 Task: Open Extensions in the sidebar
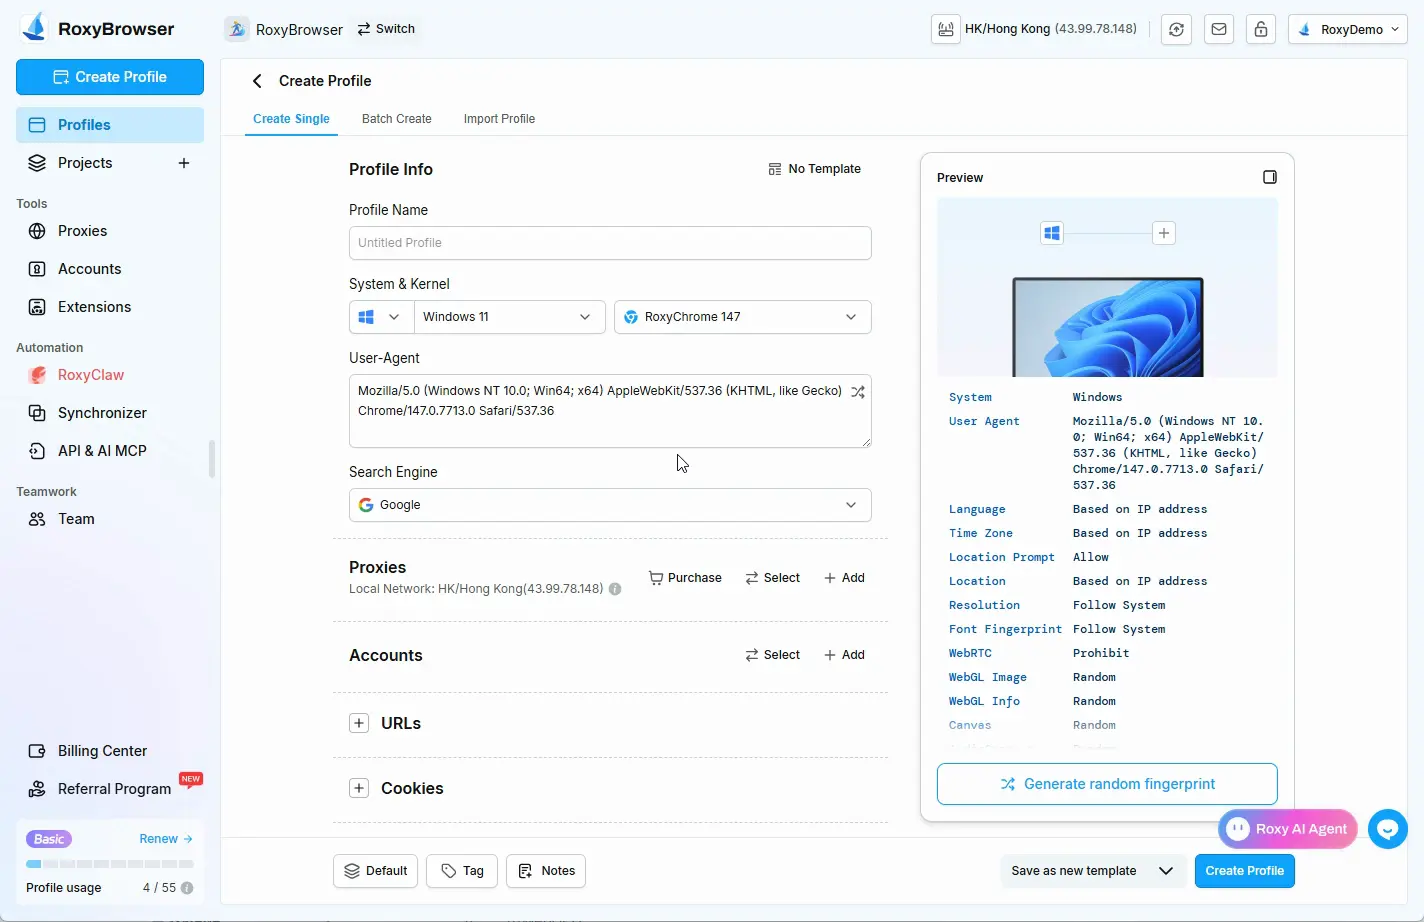click(x=110, y=307)
